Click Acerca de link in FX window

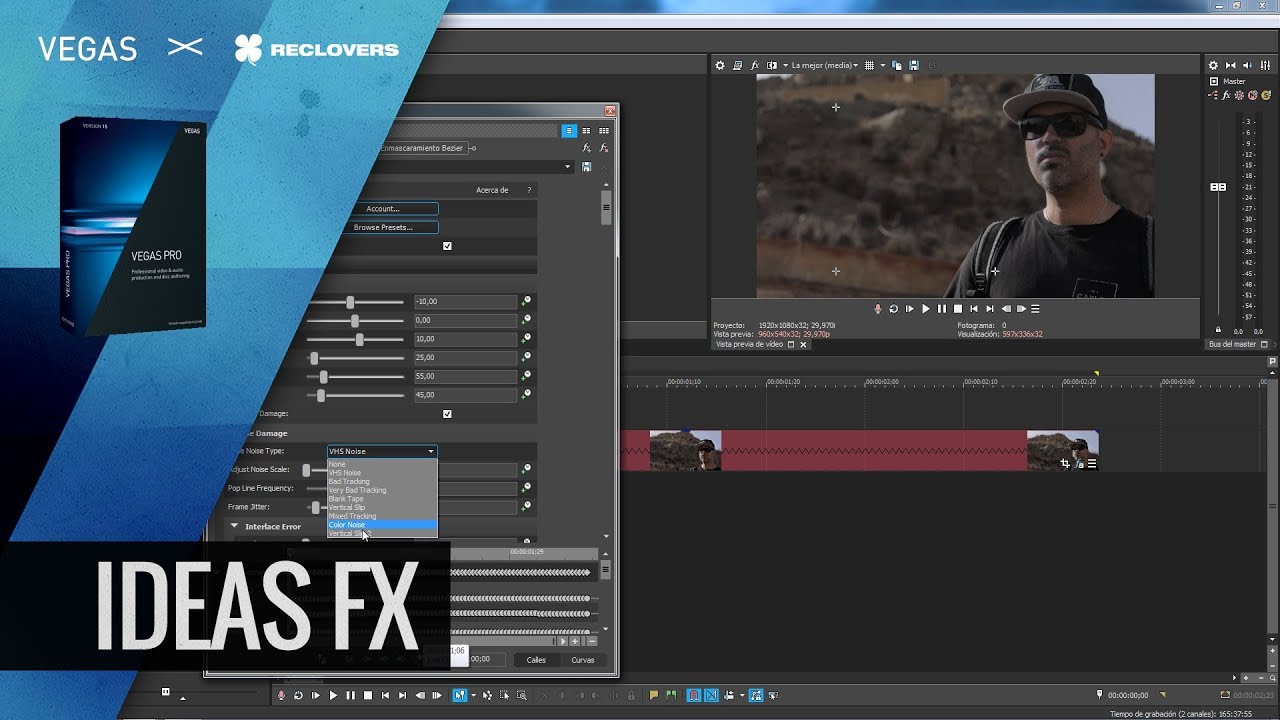click(x=492, y=190)
